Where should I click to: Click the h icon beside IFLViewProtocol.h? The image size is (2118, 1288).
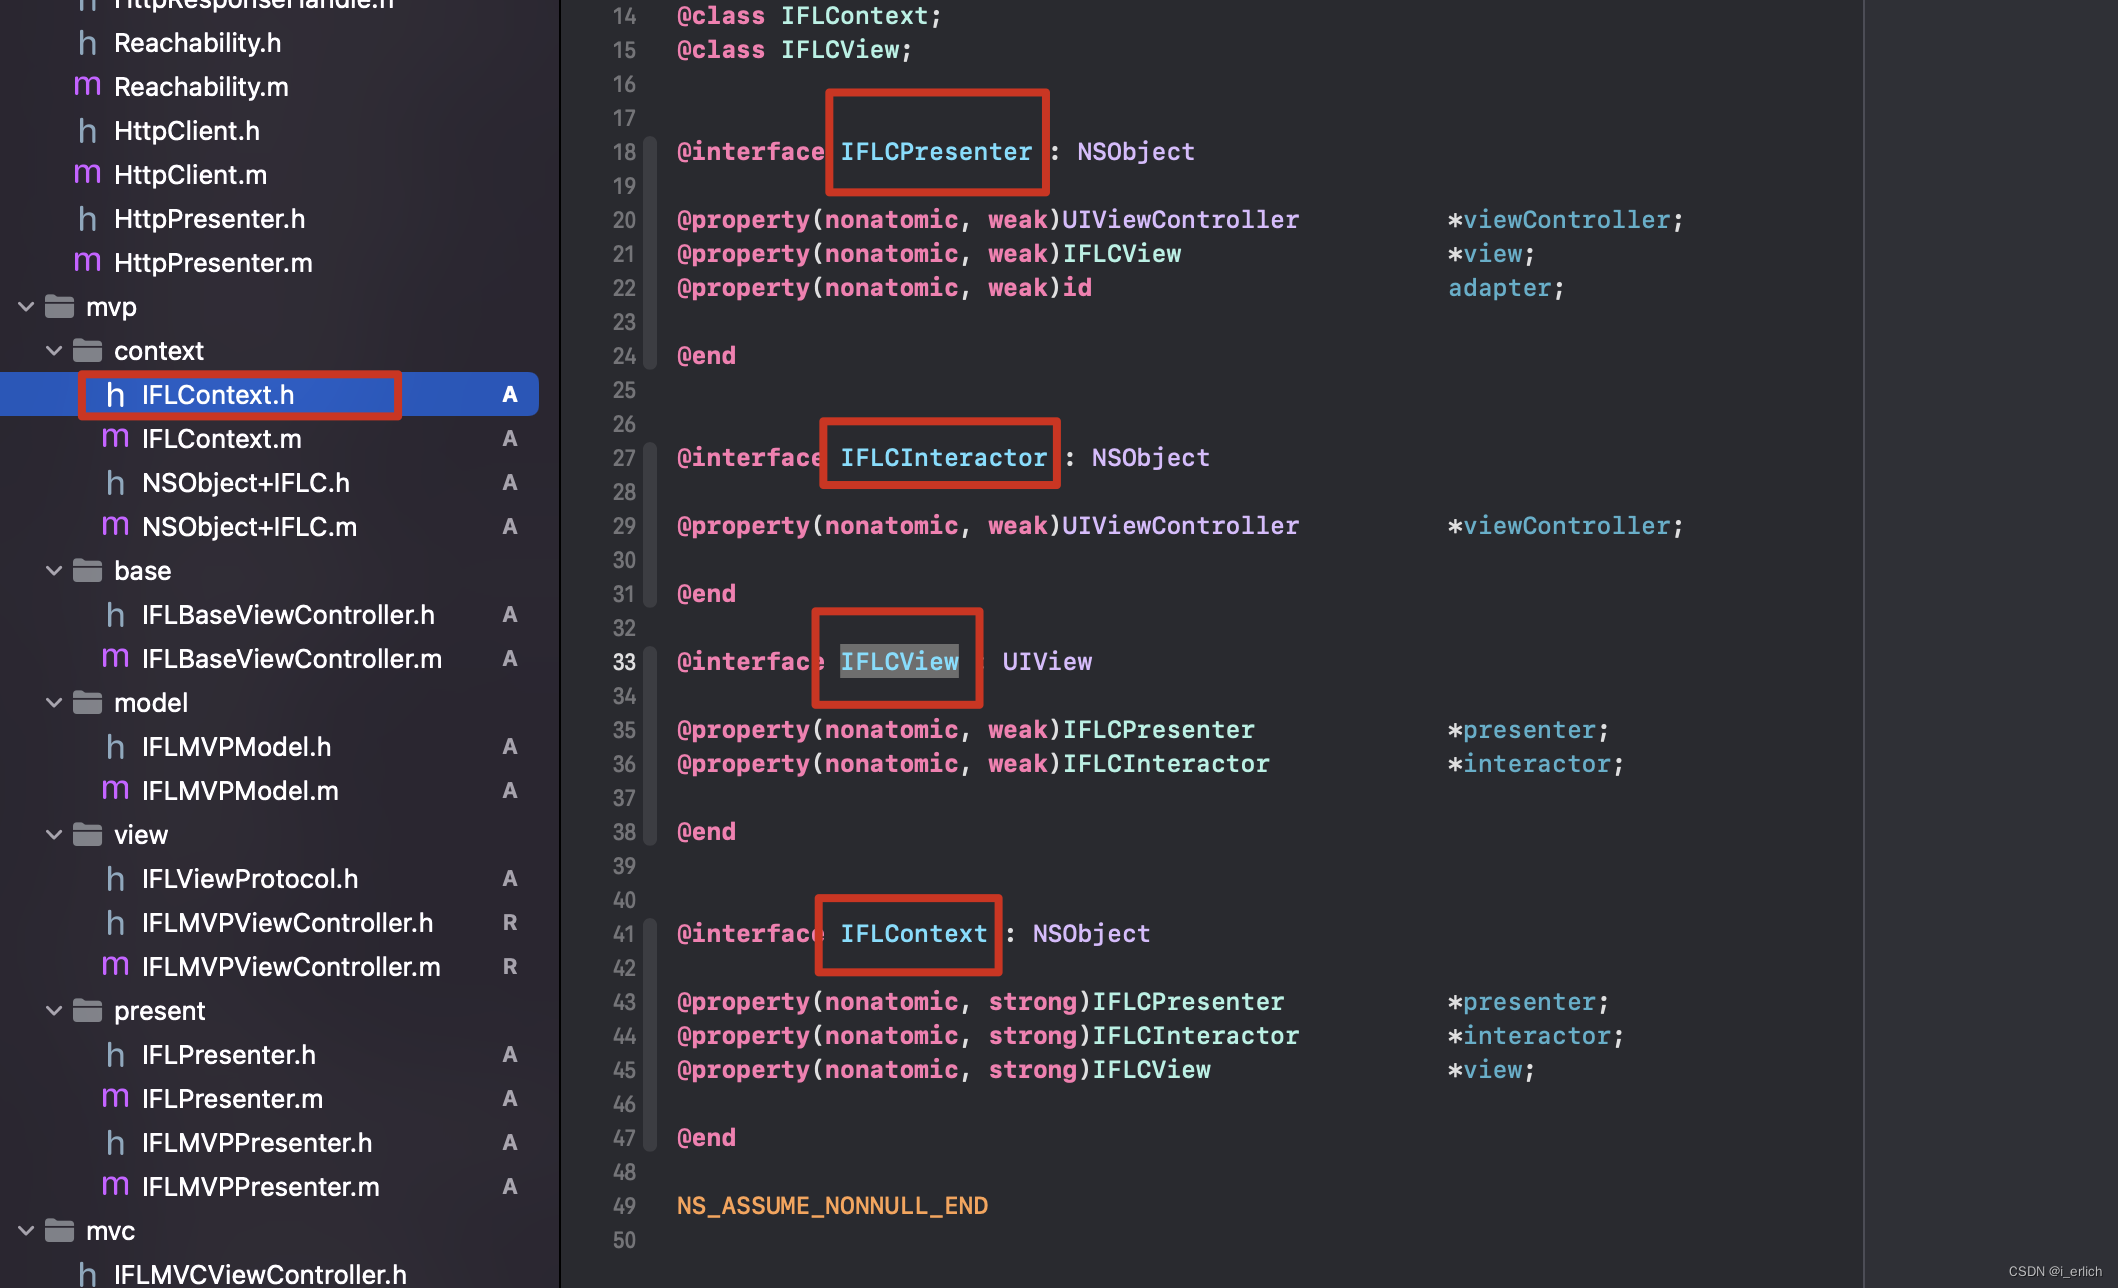(116, 879)
